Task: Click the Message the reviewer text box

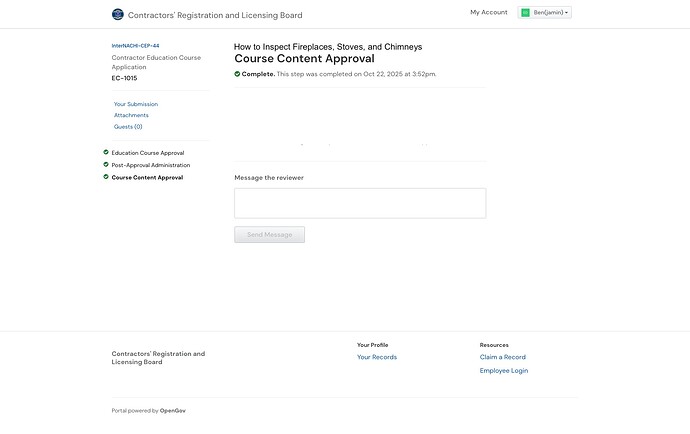Action: (360, 203)
